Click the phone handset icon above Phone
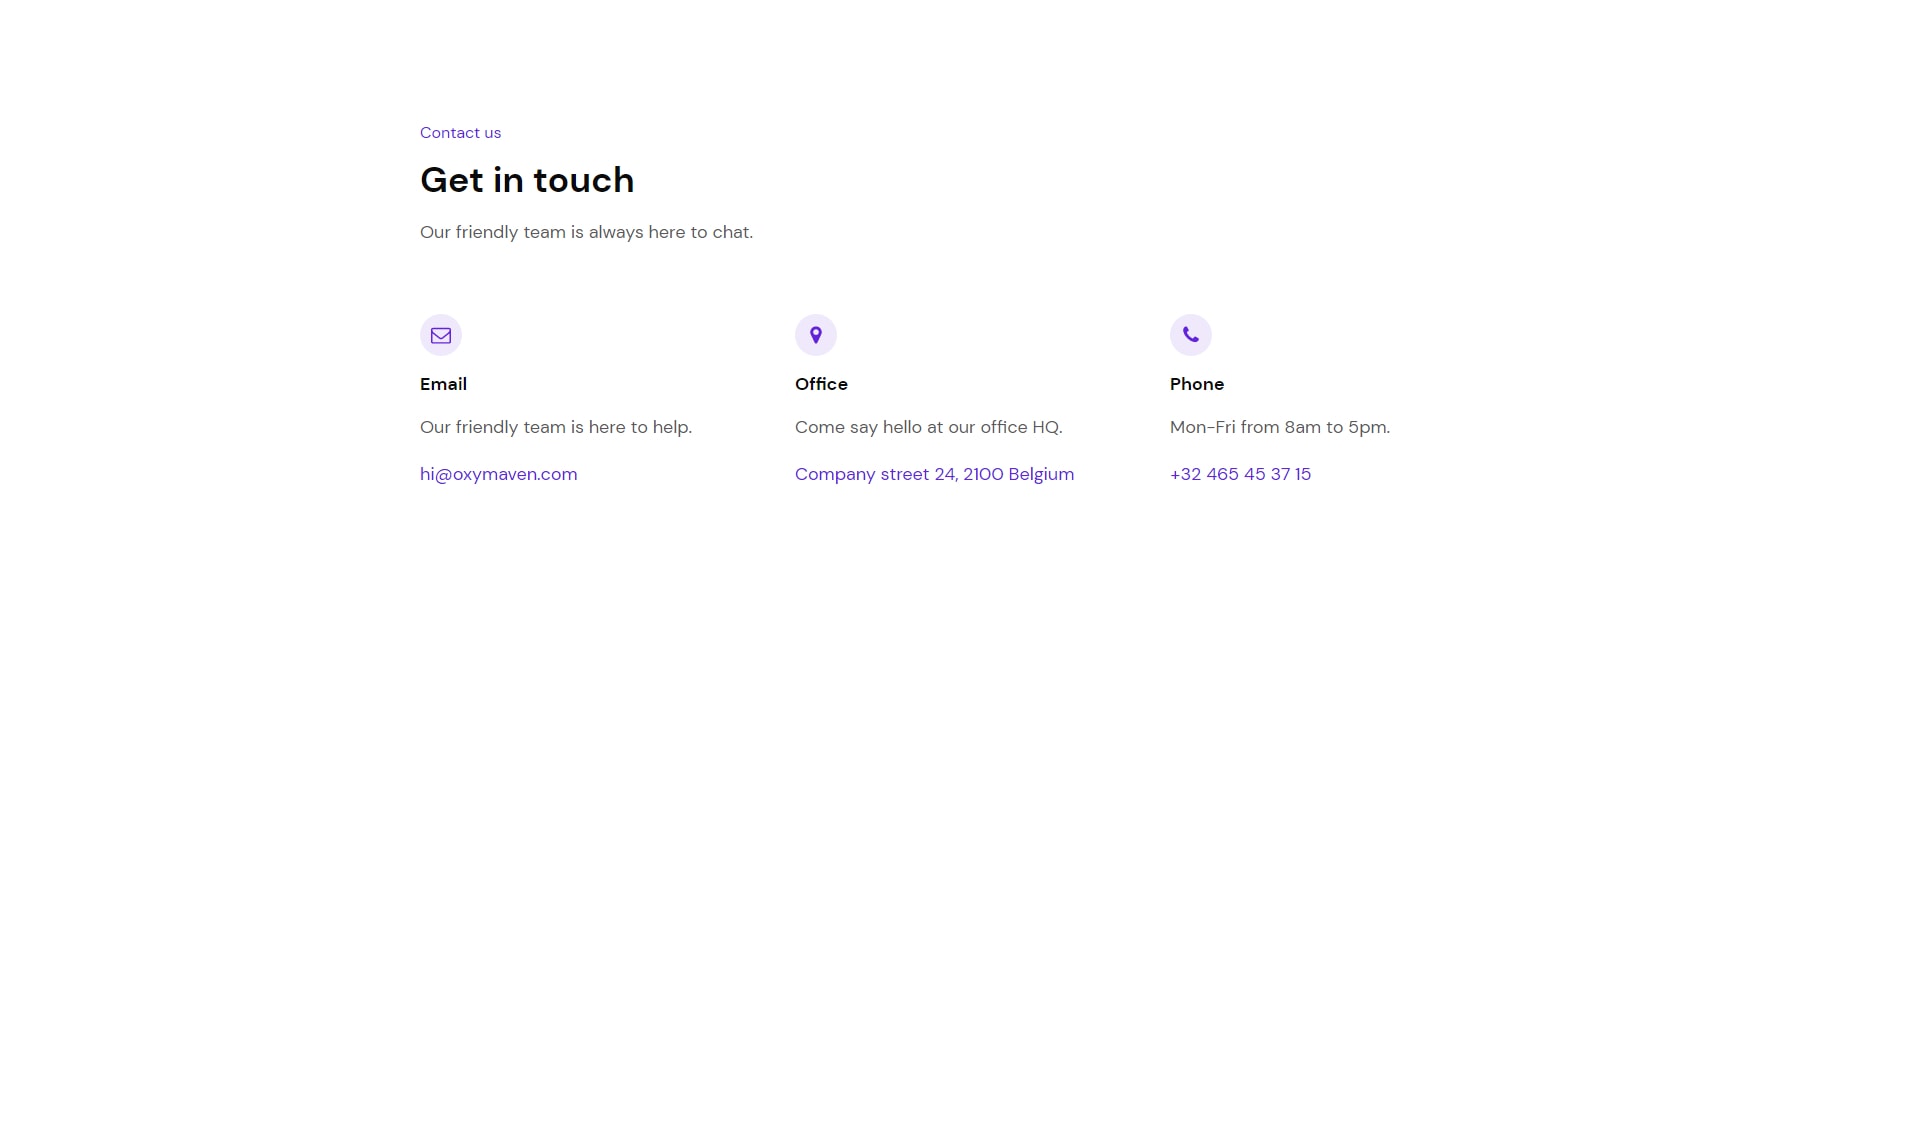Screen dimensions: 1920x1140 (1191, 335)
